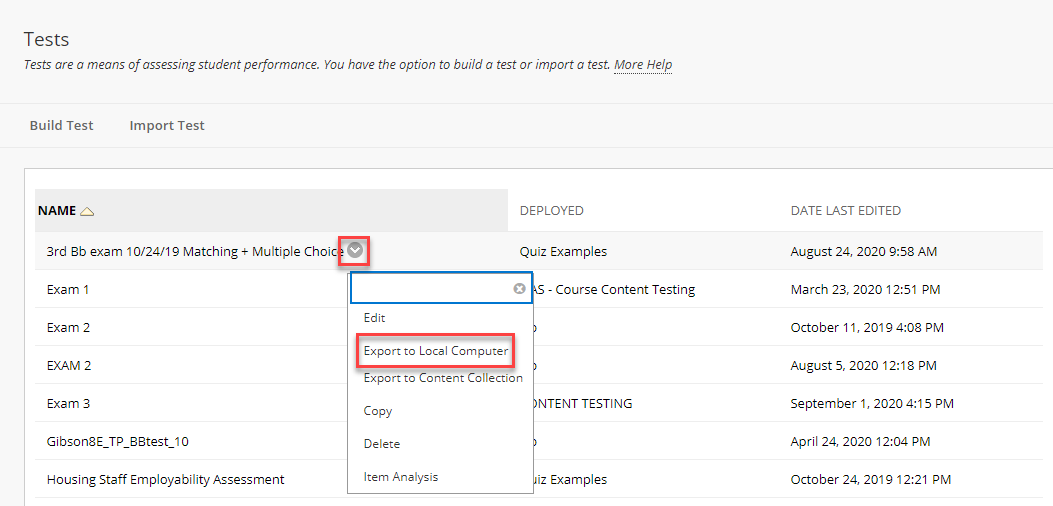This screenshot has width=1053, height=506.
Task: Open options chevron beside 3rd Bb exam
Action: [x=355, y=251]
